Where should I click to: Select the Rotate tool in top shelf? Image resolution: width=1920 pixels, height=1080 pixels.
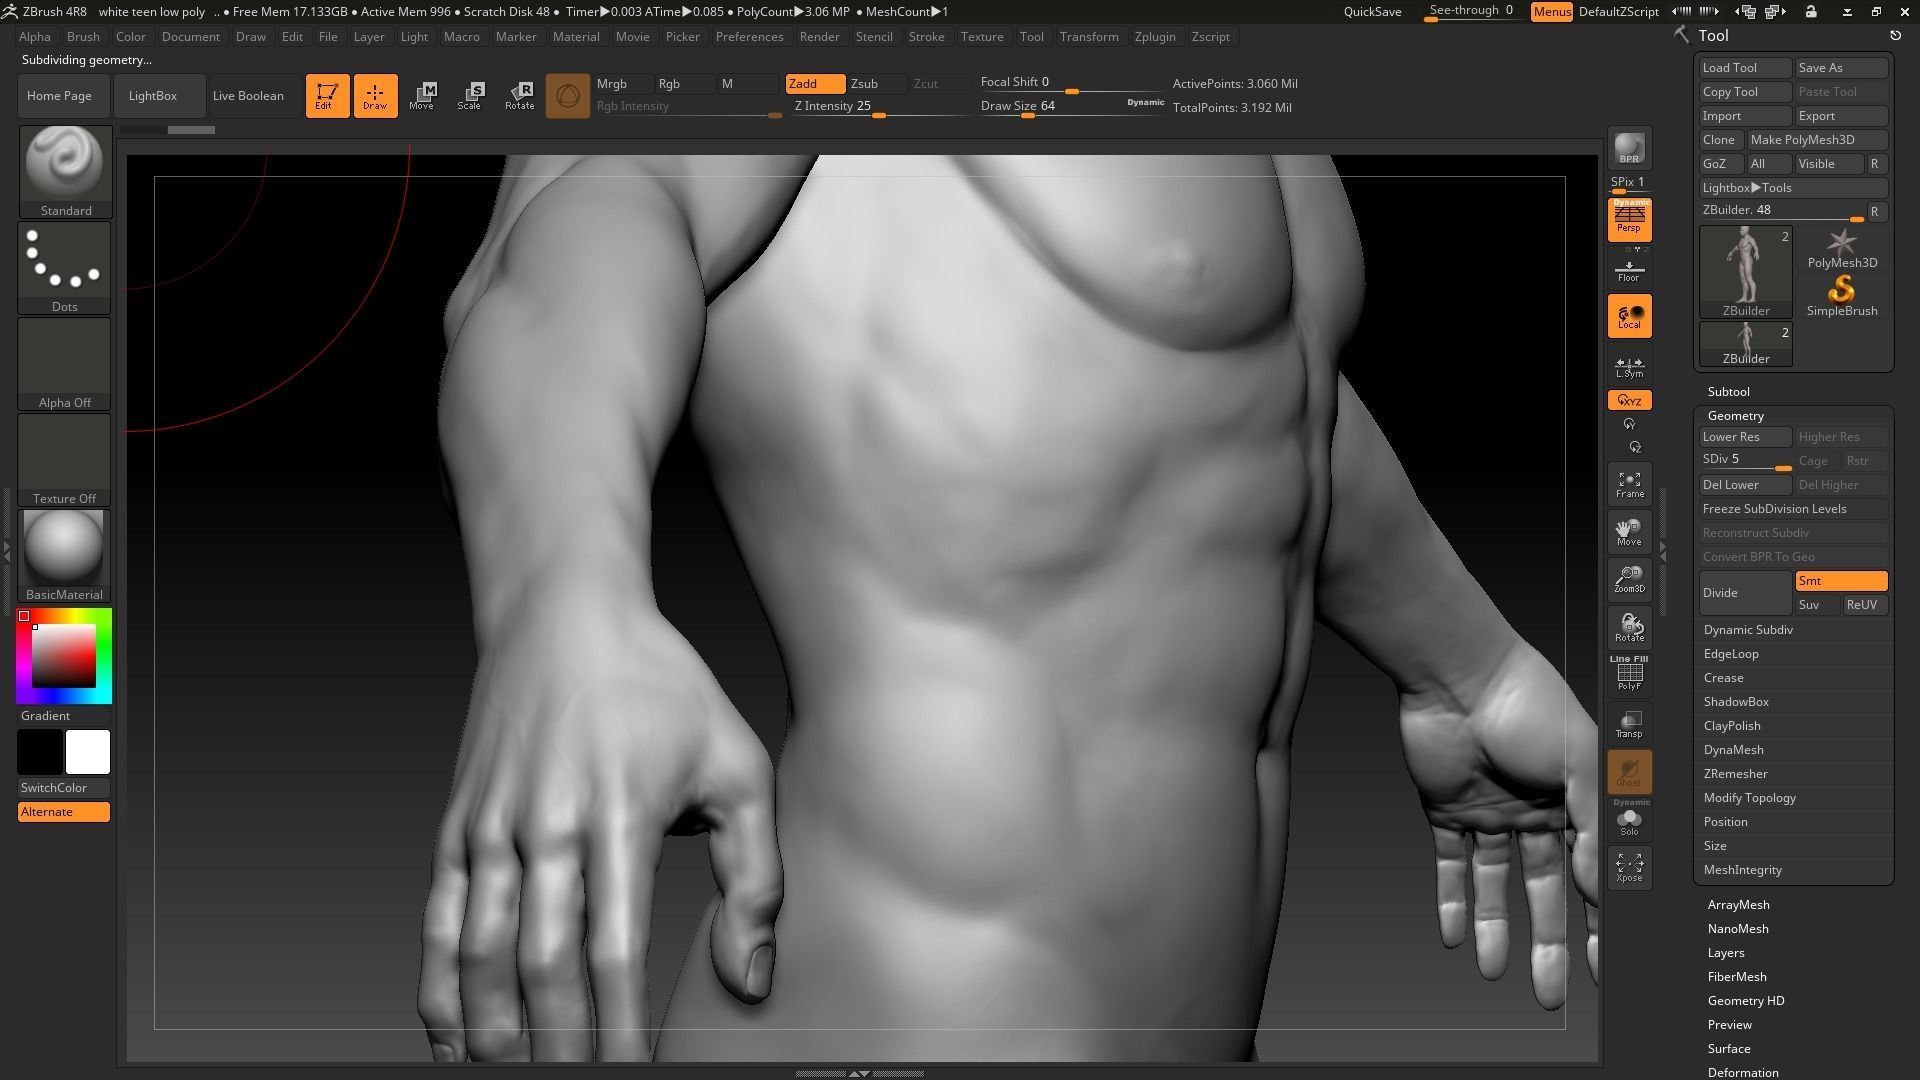(x=519, y=96)
